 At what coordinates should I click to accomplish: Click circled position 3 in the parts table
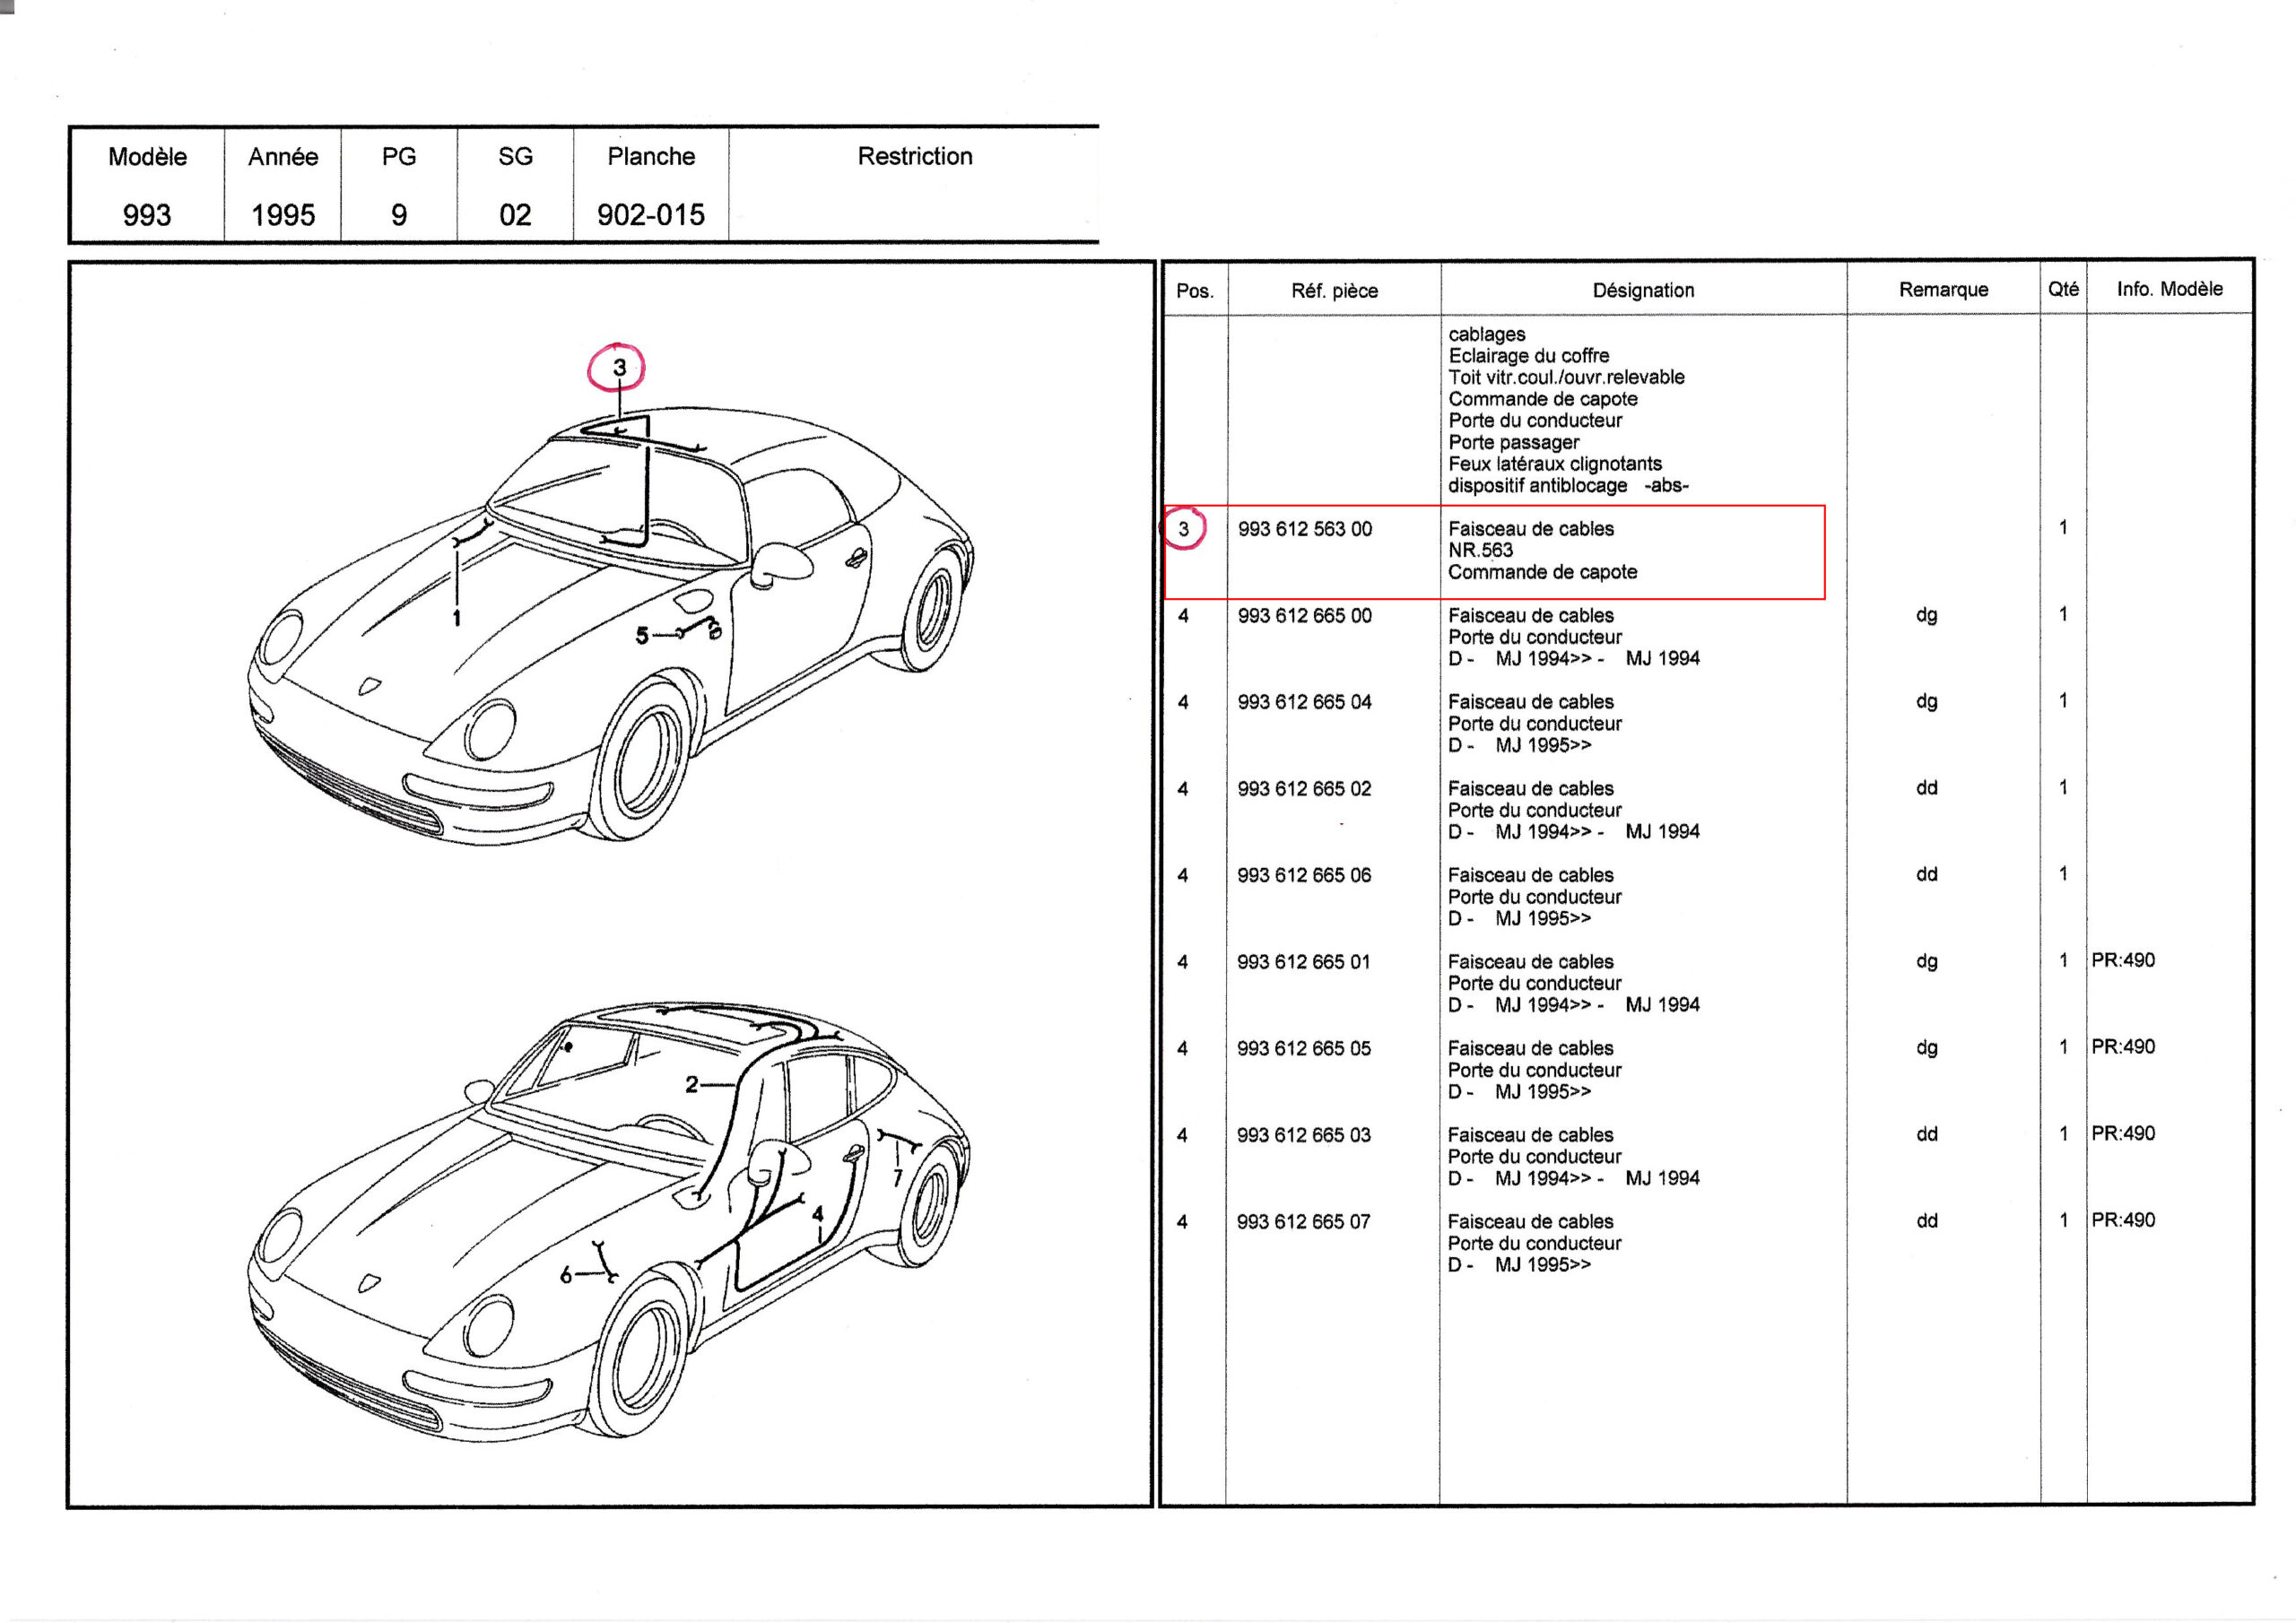pyautogui.click(x=1184, y=528)
